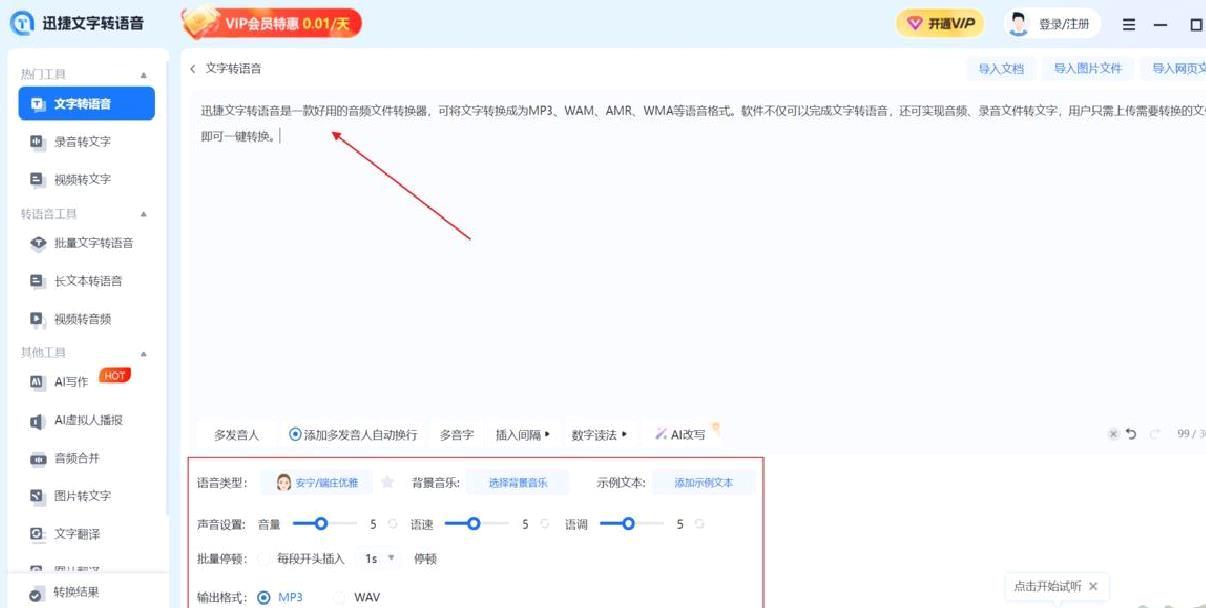Enable 每段开头插入 pause option
Viewport: 1206px width, 608px height.
point(264,558)
